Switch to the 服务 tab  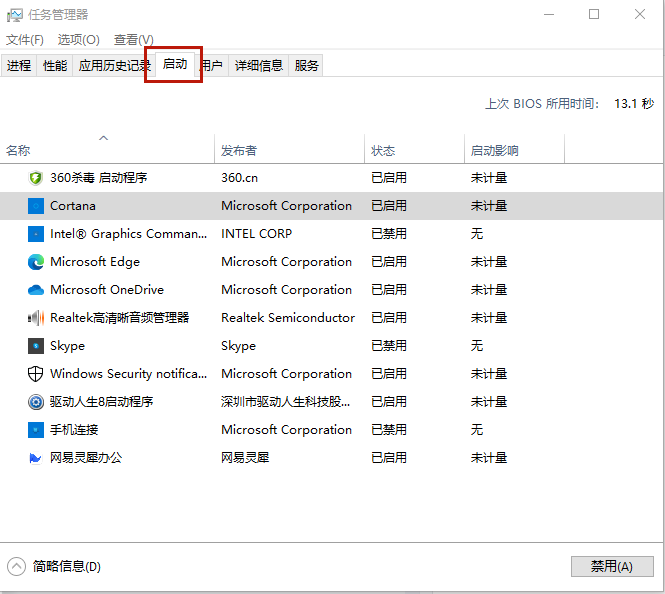[x=306, y=65]
